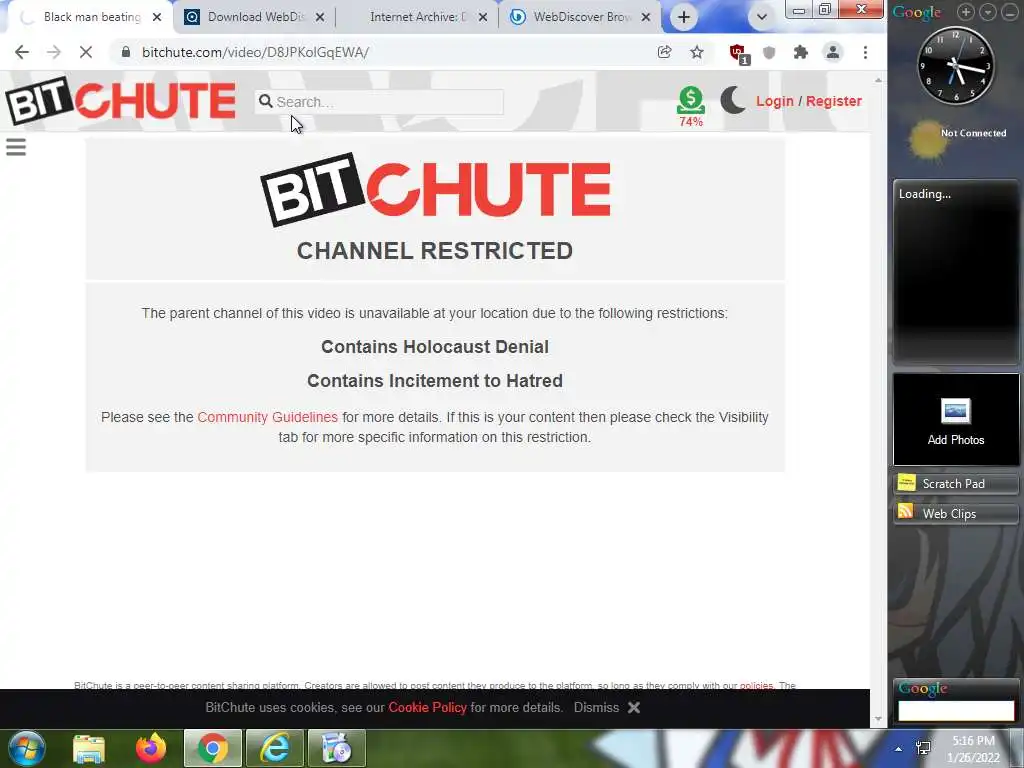Click the CHANNEL RESTRICTED heading
1024x768 pixels.
(x=435, y=251)
